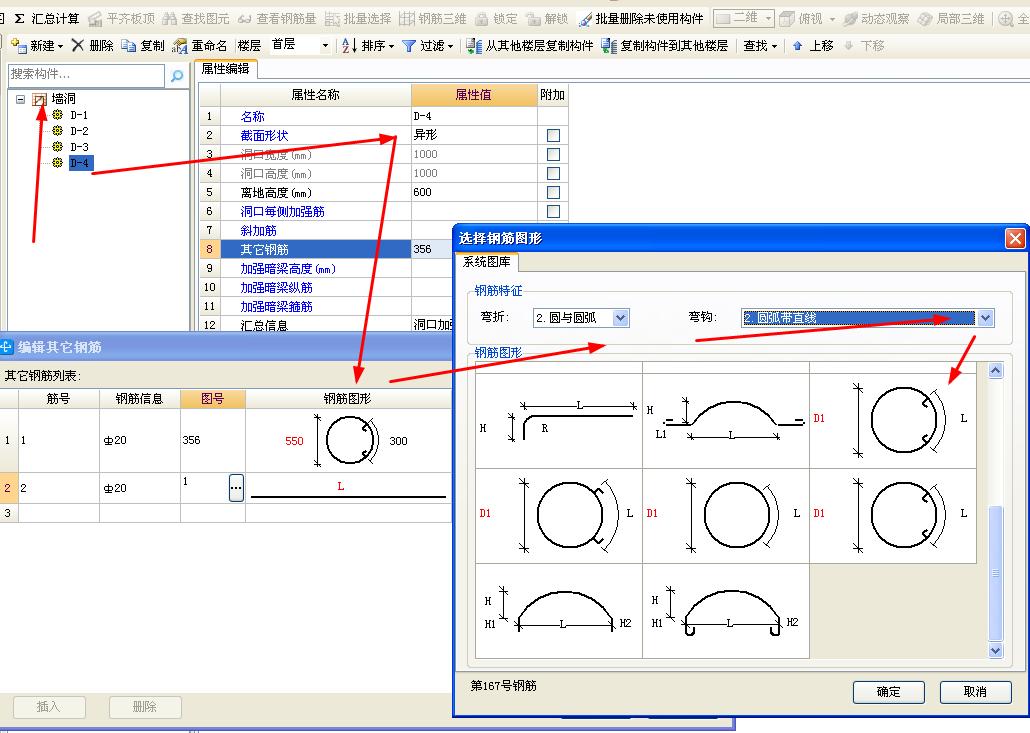Open the 弯钩 dropdown arrow
The width and height of the screenshot is (1030, 733).
[985, 318]
